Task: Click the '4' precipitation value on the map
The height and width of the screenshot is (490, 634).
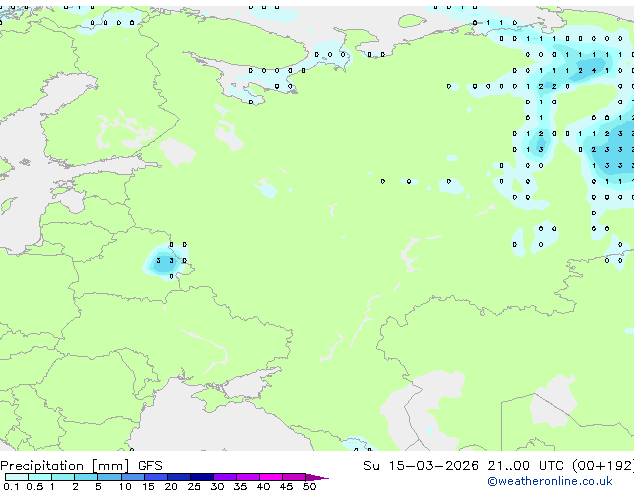Action: point(594,70)
